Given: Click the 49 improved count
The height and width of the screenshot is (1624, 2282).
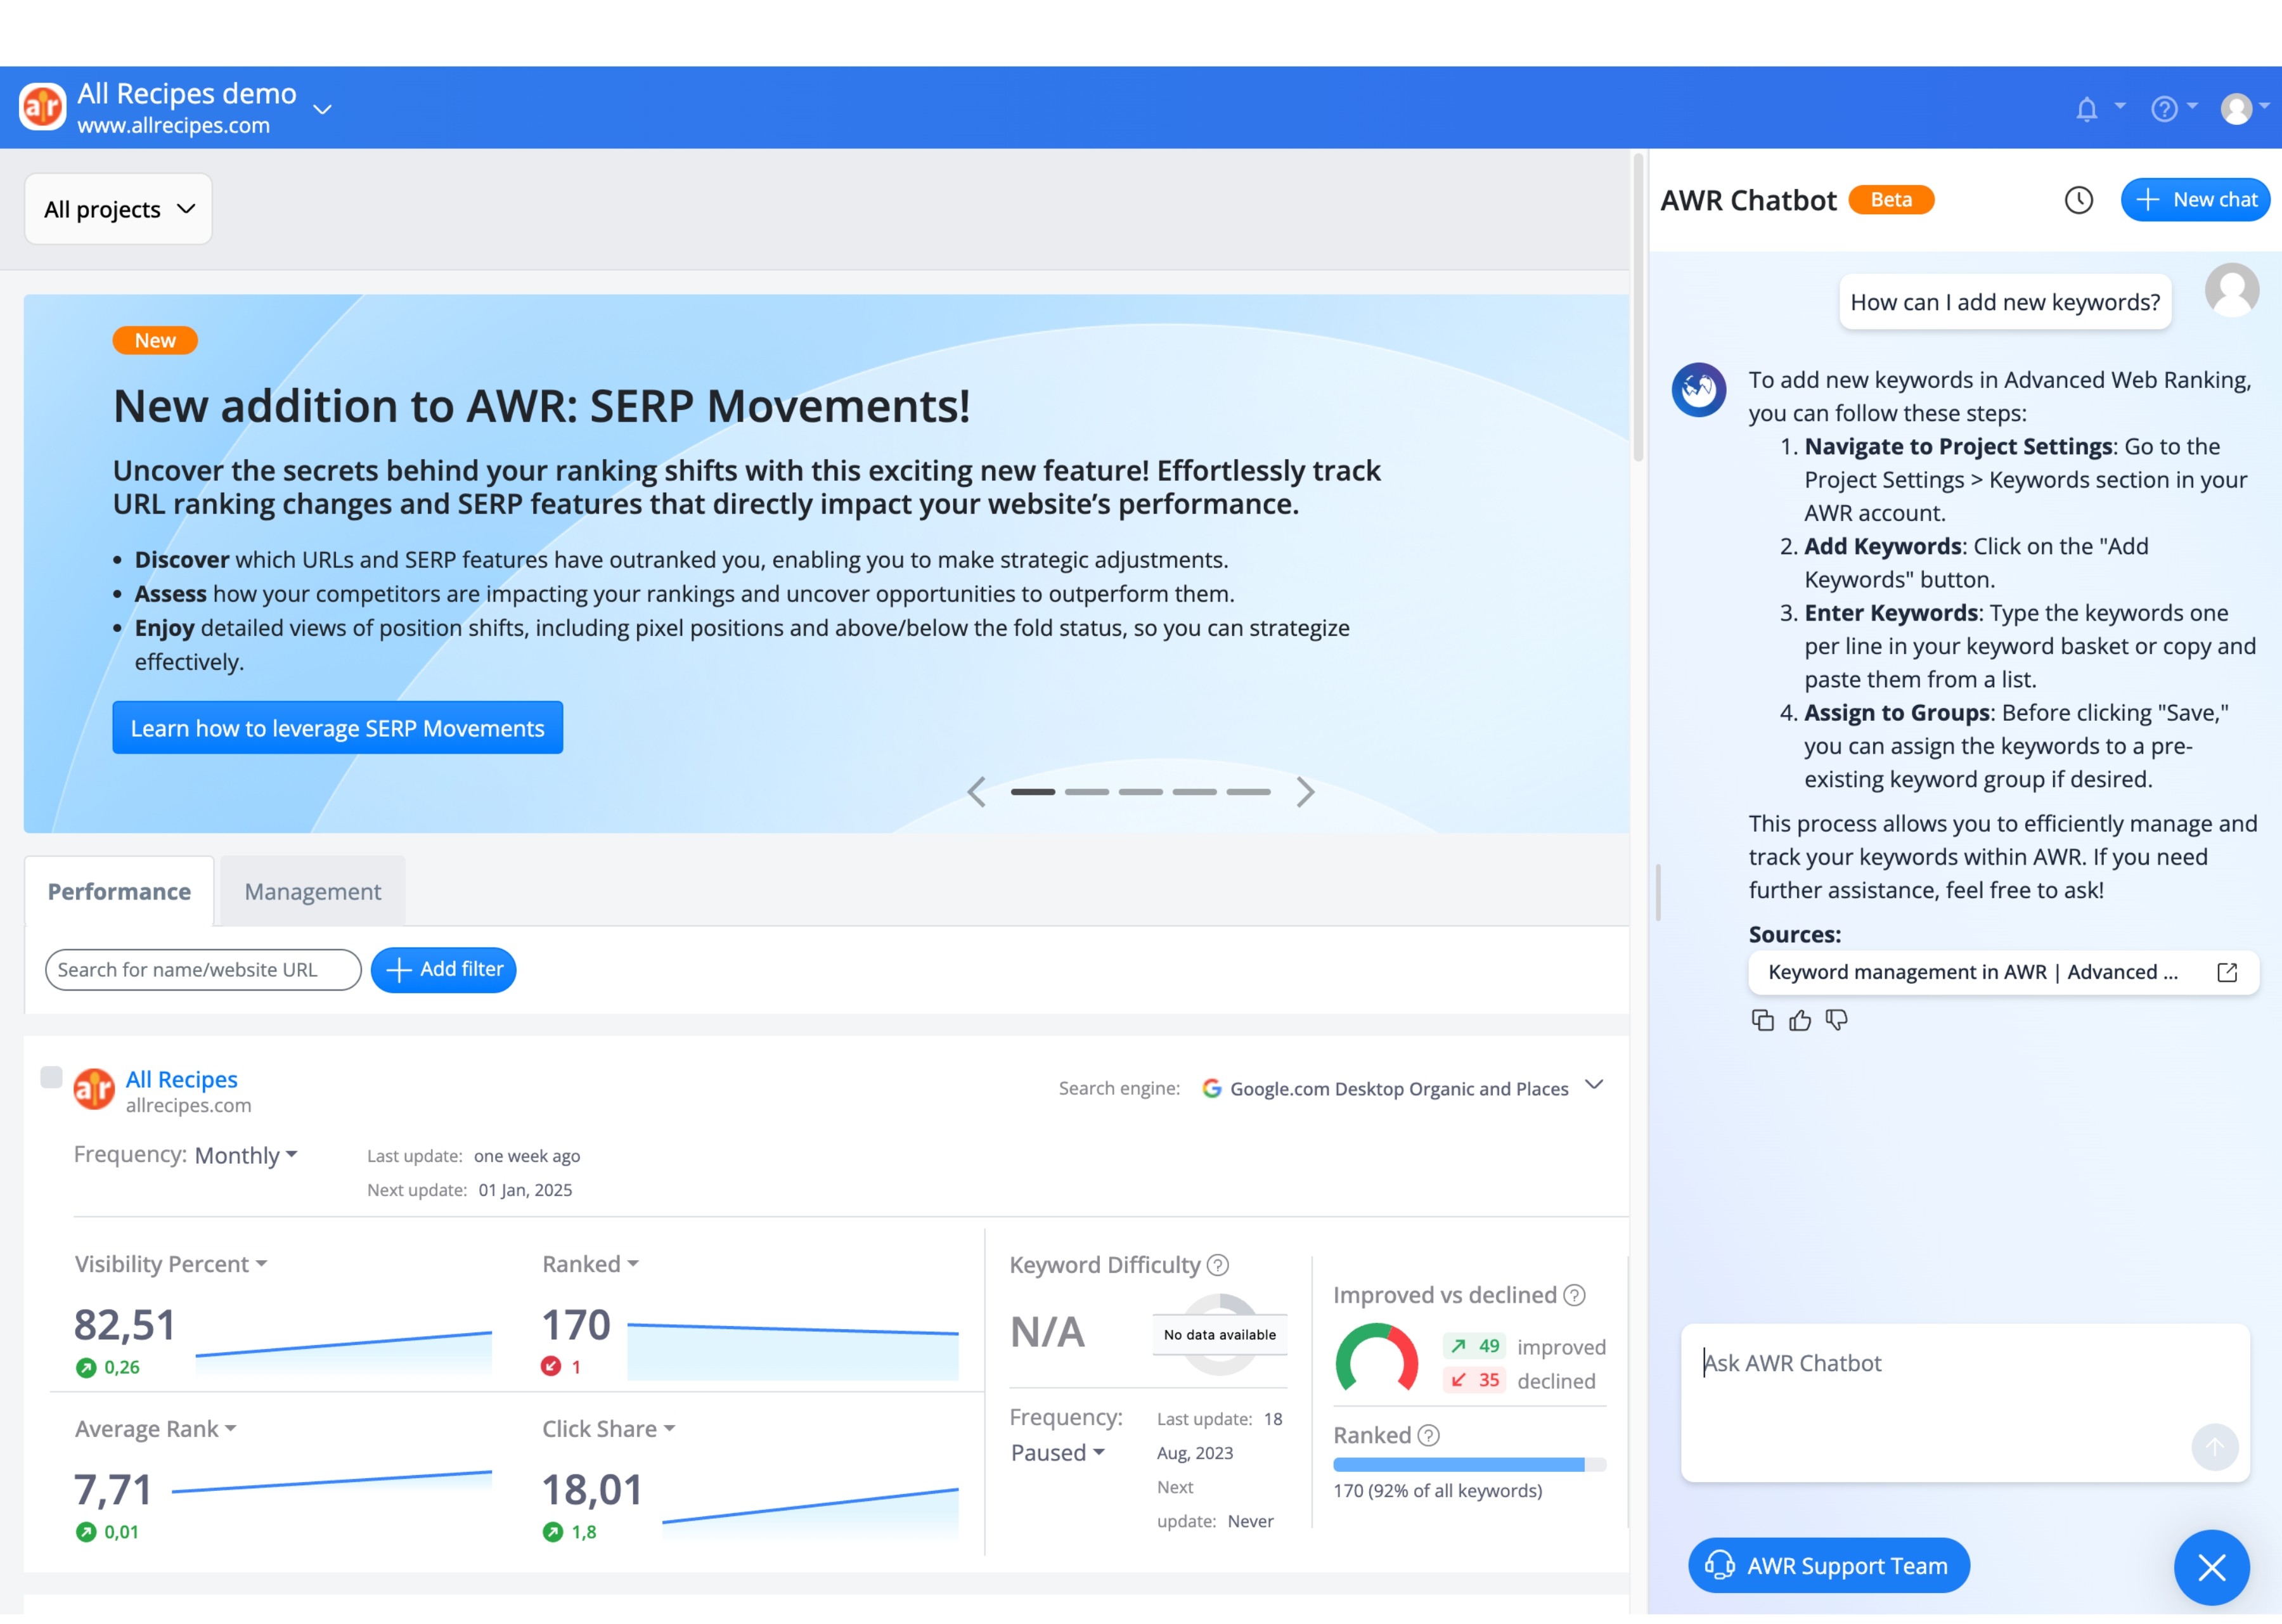Looking at the screenshot, I should click(x=1474, y=1346).
